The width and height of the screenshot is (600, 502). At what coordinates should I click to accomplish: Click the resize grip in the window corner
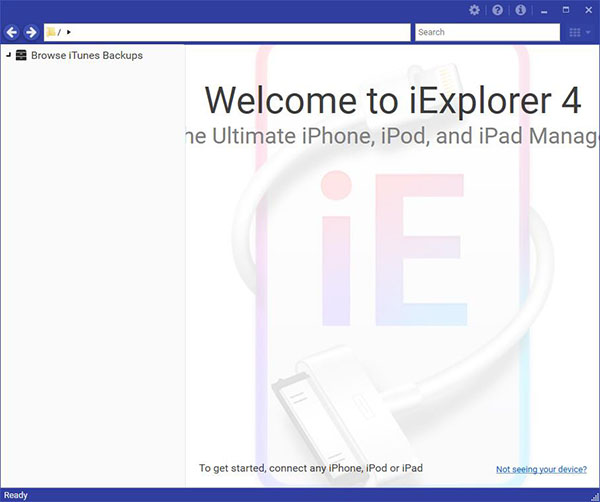[595, 497]
